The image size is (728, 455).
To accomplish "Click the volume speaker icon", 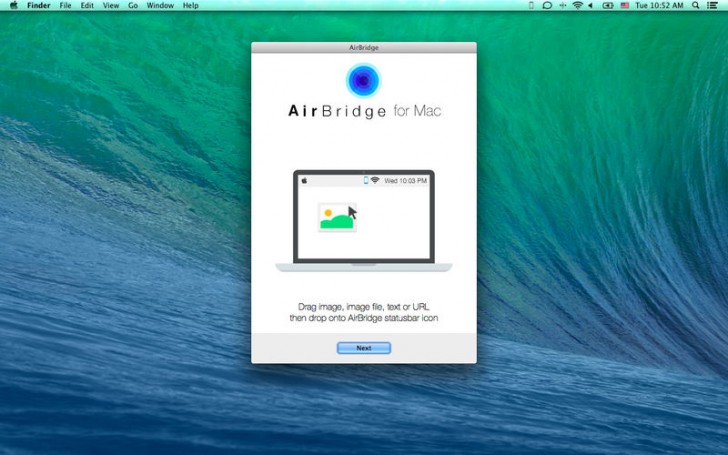I will [591, 6].
